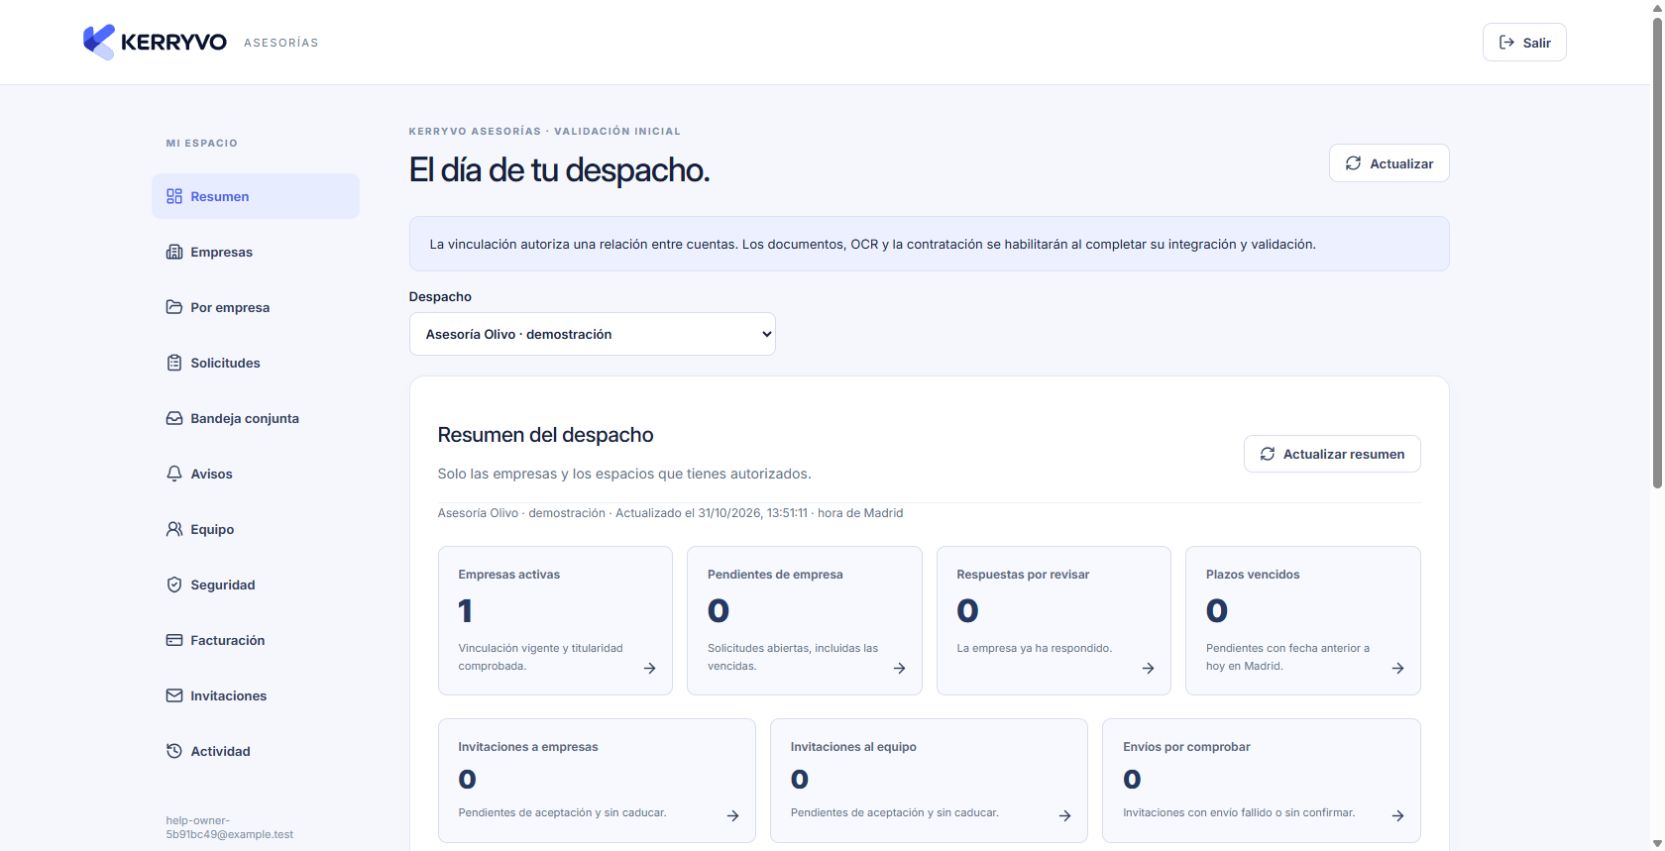1665x851 pixels.
Task: Click arrow on Invitaciones a empresas card
Action: [733, 816]
